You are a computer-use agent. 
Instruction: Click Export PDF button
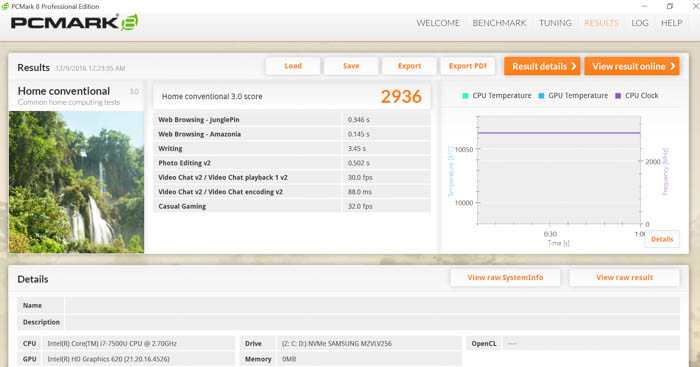pos(468,66)
